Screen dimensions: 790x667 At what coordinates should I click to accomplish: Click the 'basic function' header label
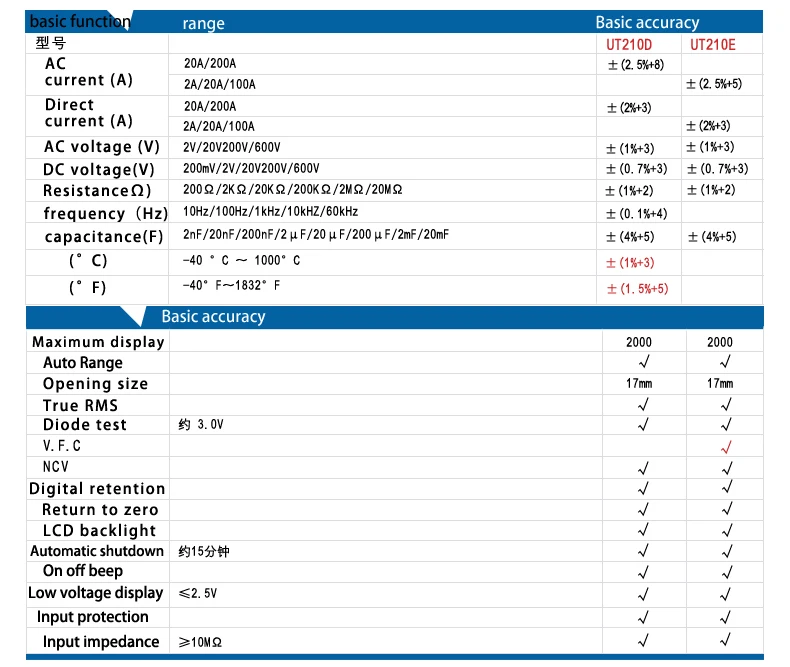coord(80,22)
